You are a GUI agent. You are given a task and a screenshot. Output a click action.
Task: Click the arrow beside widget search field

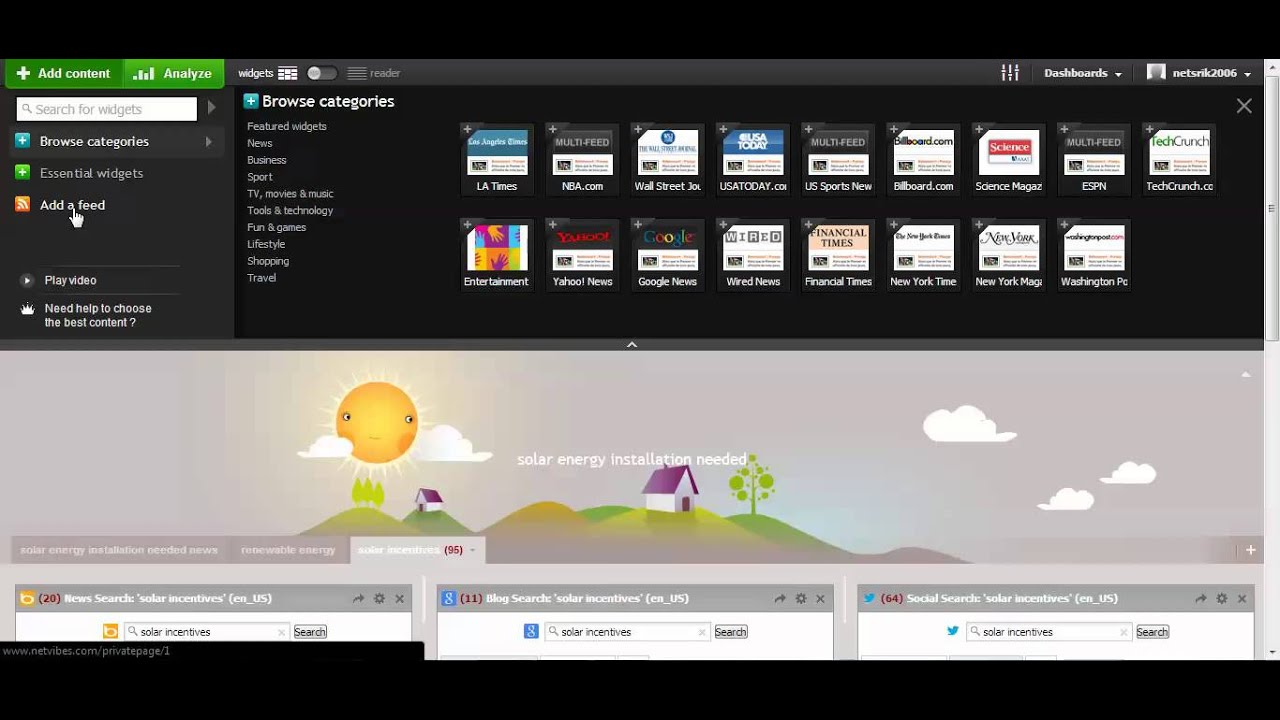[211, 108]
